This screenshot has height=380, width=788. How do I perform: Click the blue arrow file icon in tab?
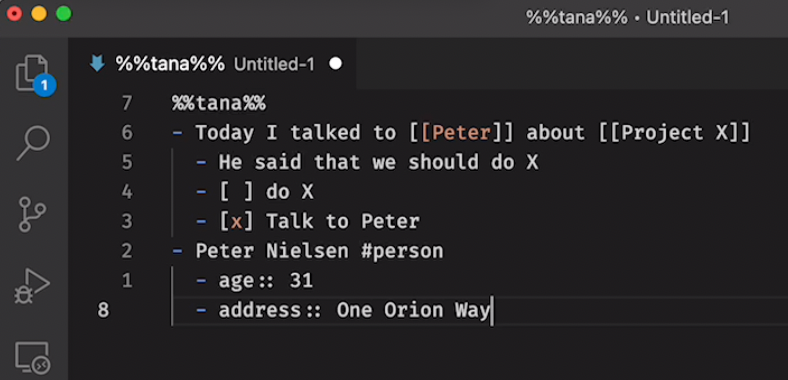(97, 64)
